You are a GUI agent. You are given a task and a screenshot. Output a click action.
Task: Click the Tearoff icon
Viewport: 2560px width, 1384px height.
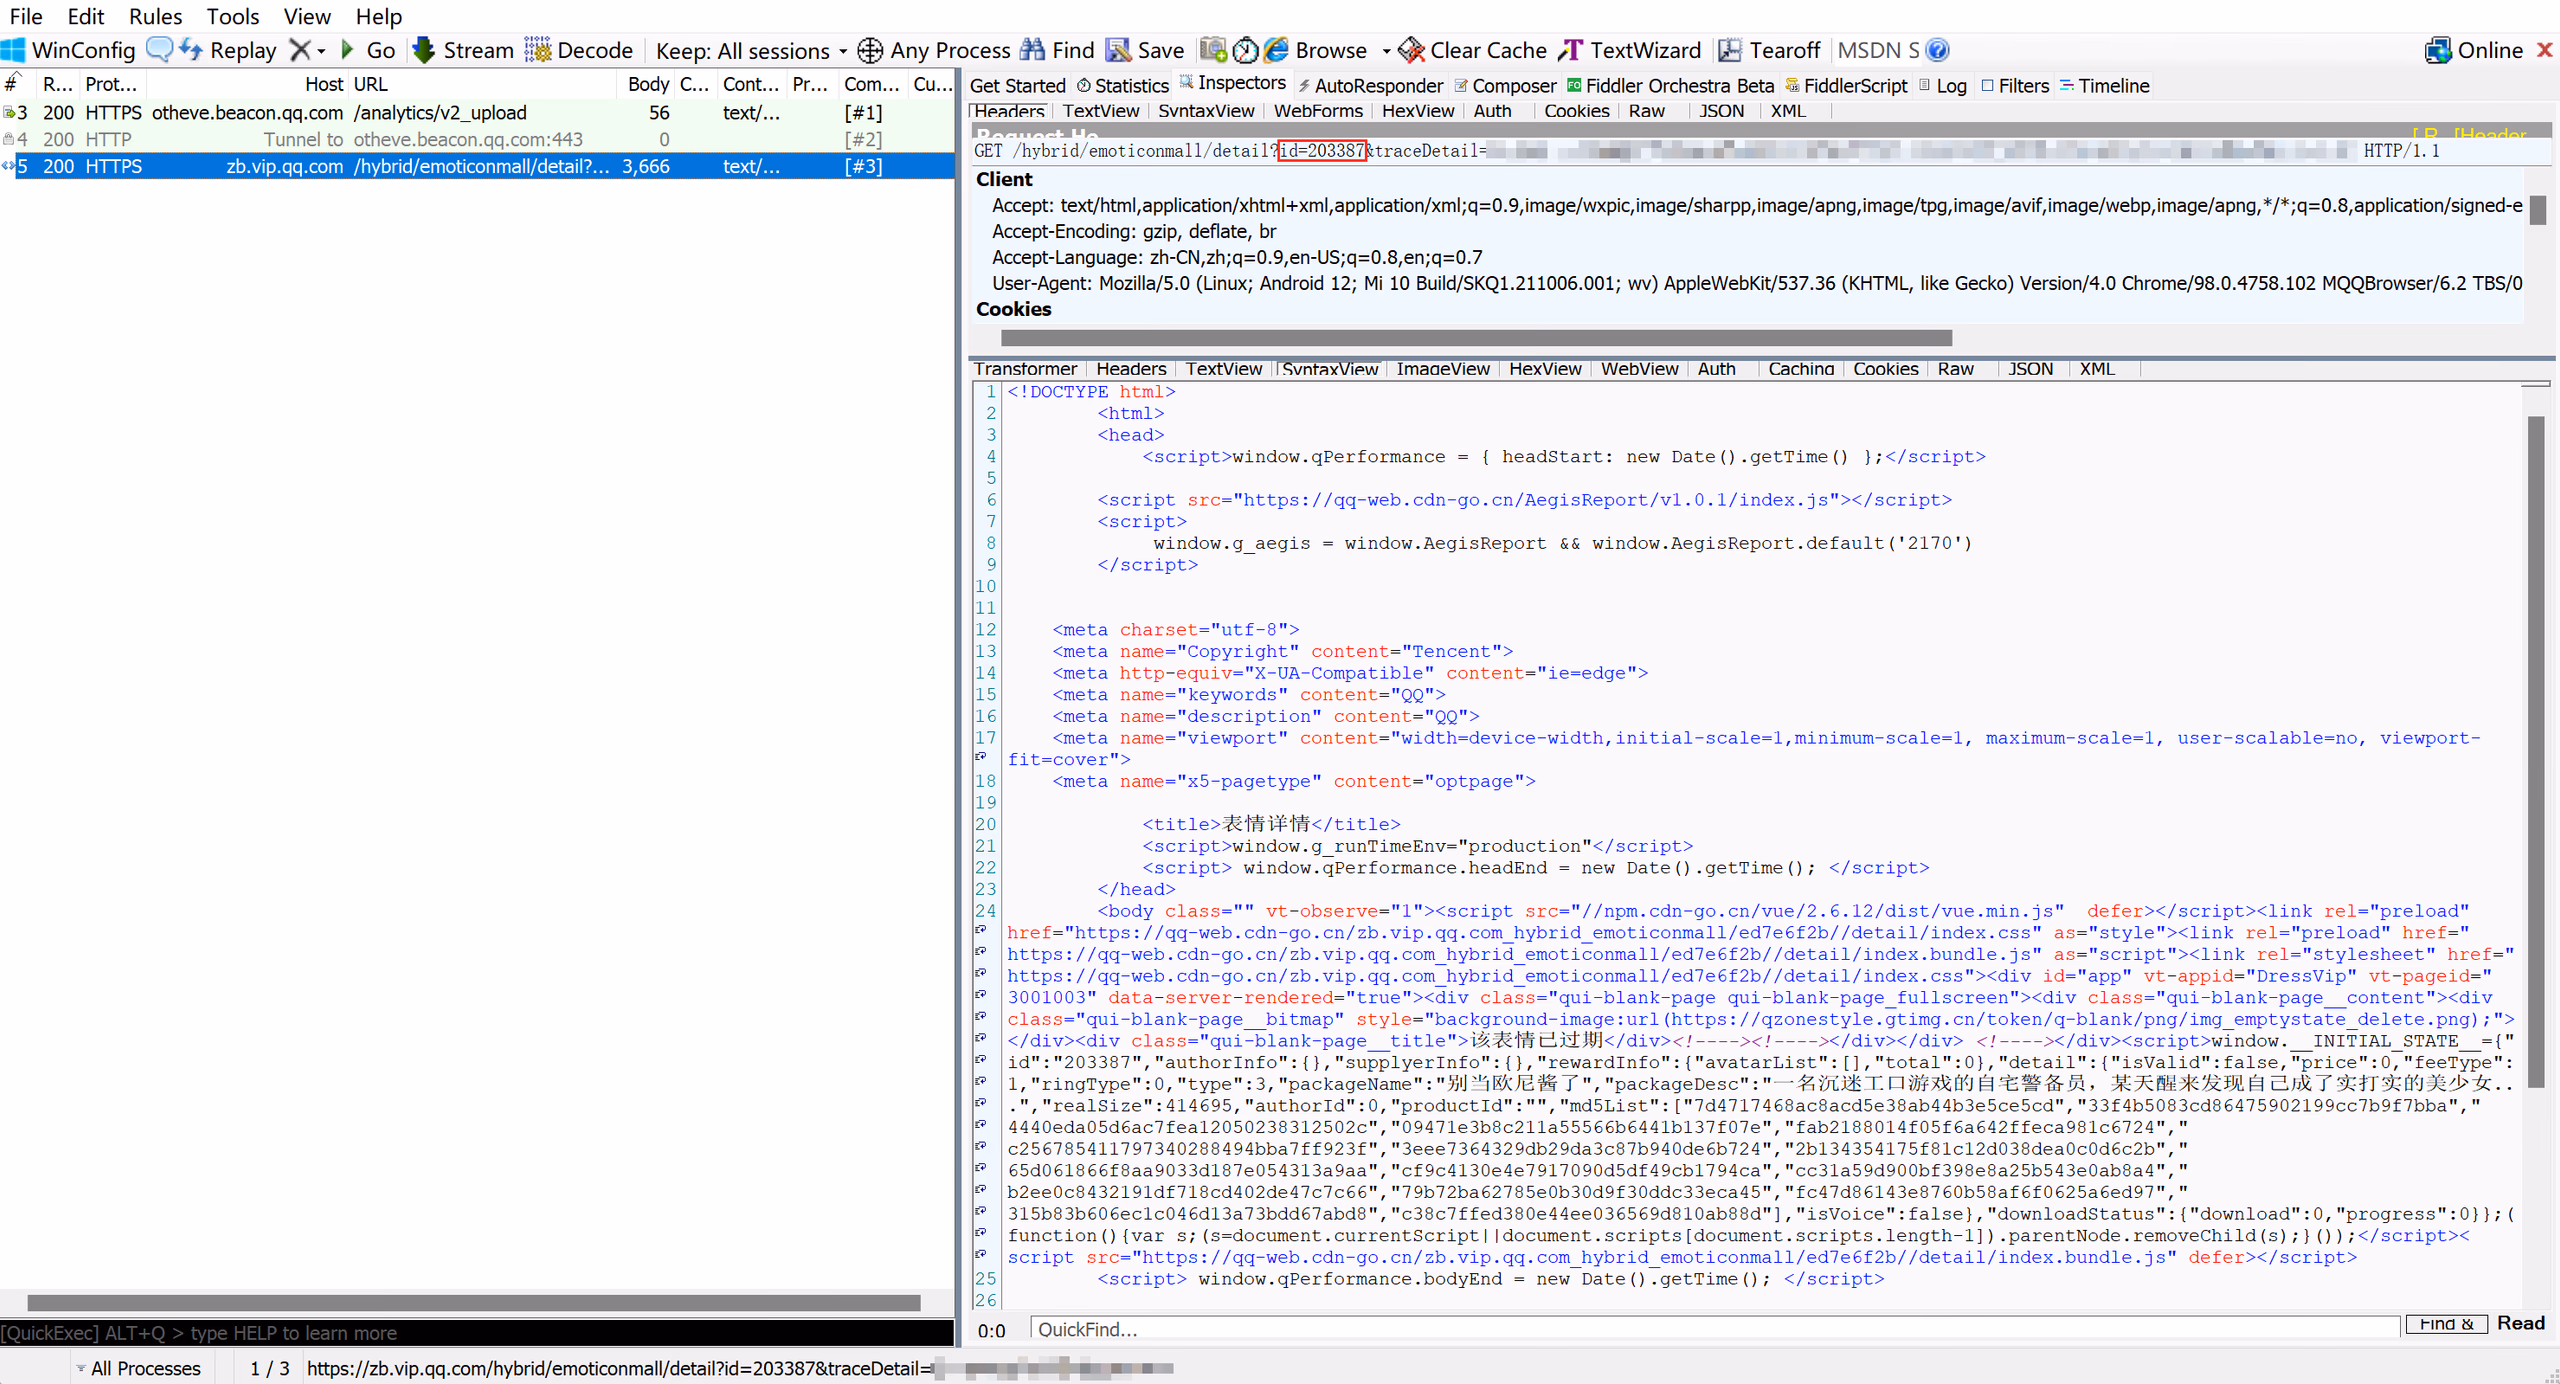tap(1730, 50)
